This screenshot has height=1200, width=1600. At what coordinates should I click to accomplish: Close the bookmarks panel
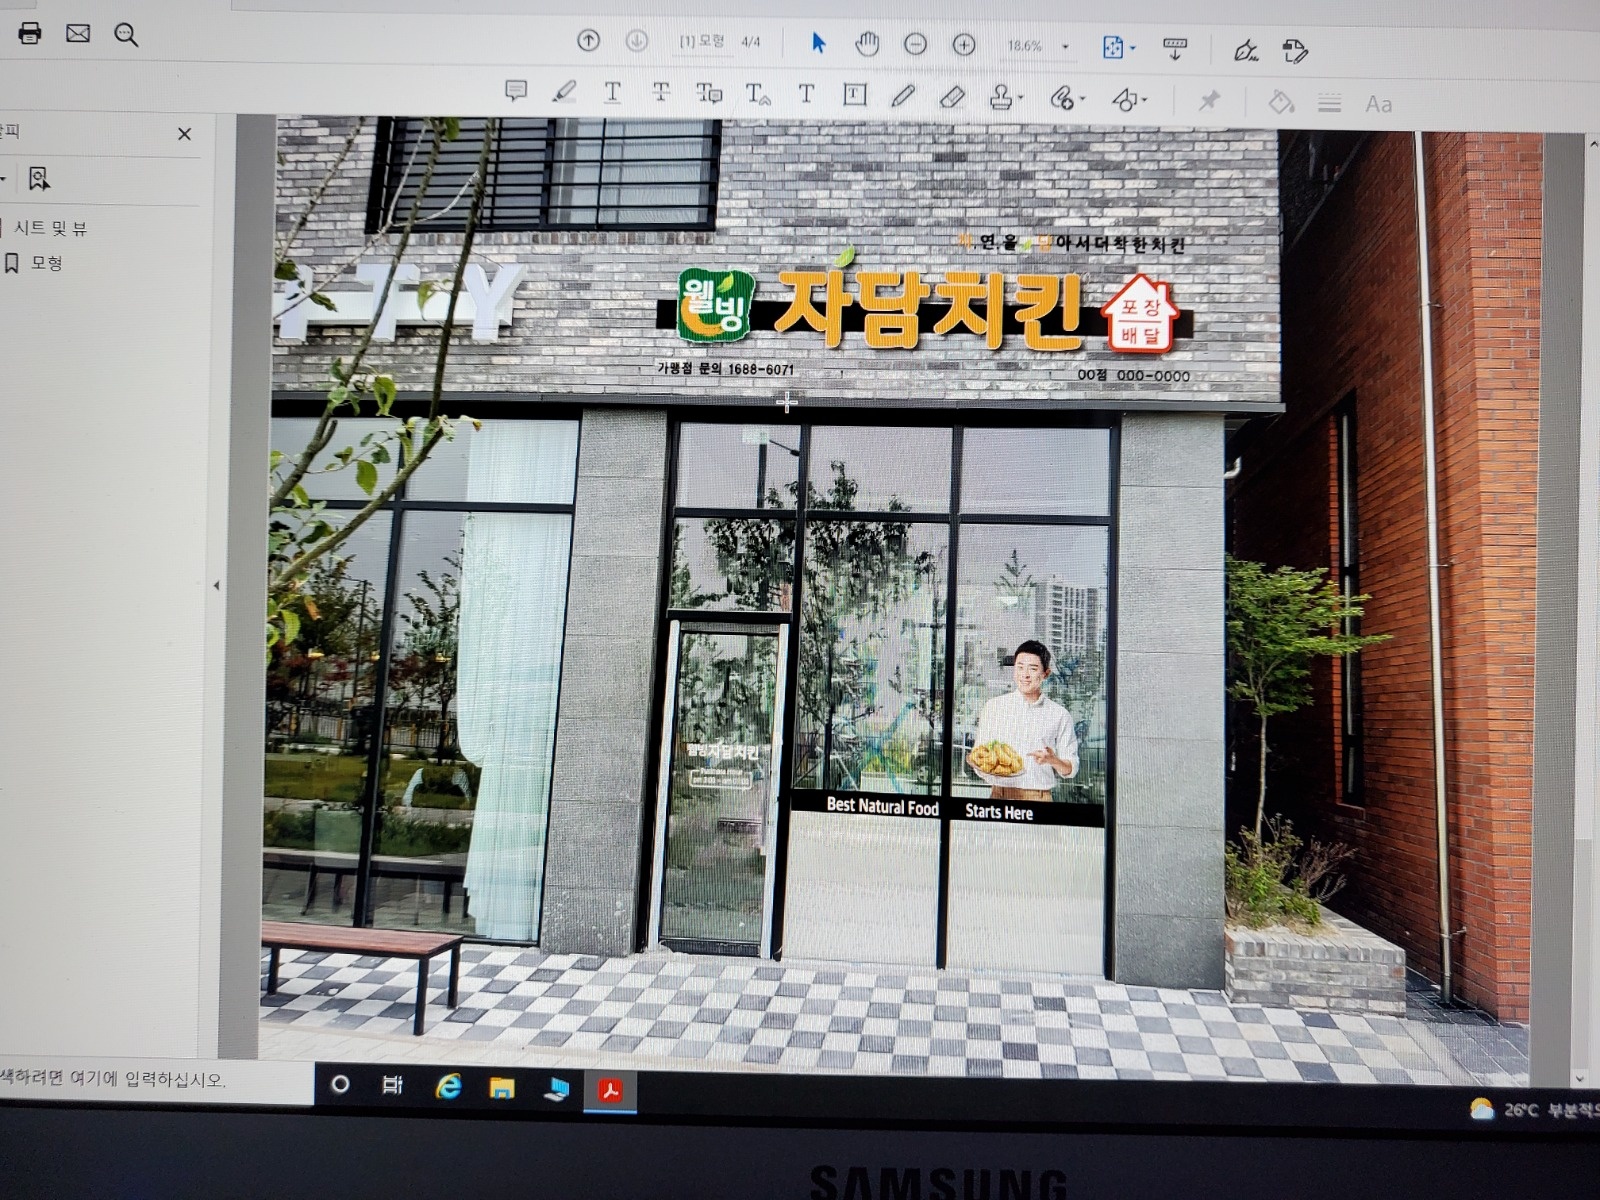tap(184, 134)
